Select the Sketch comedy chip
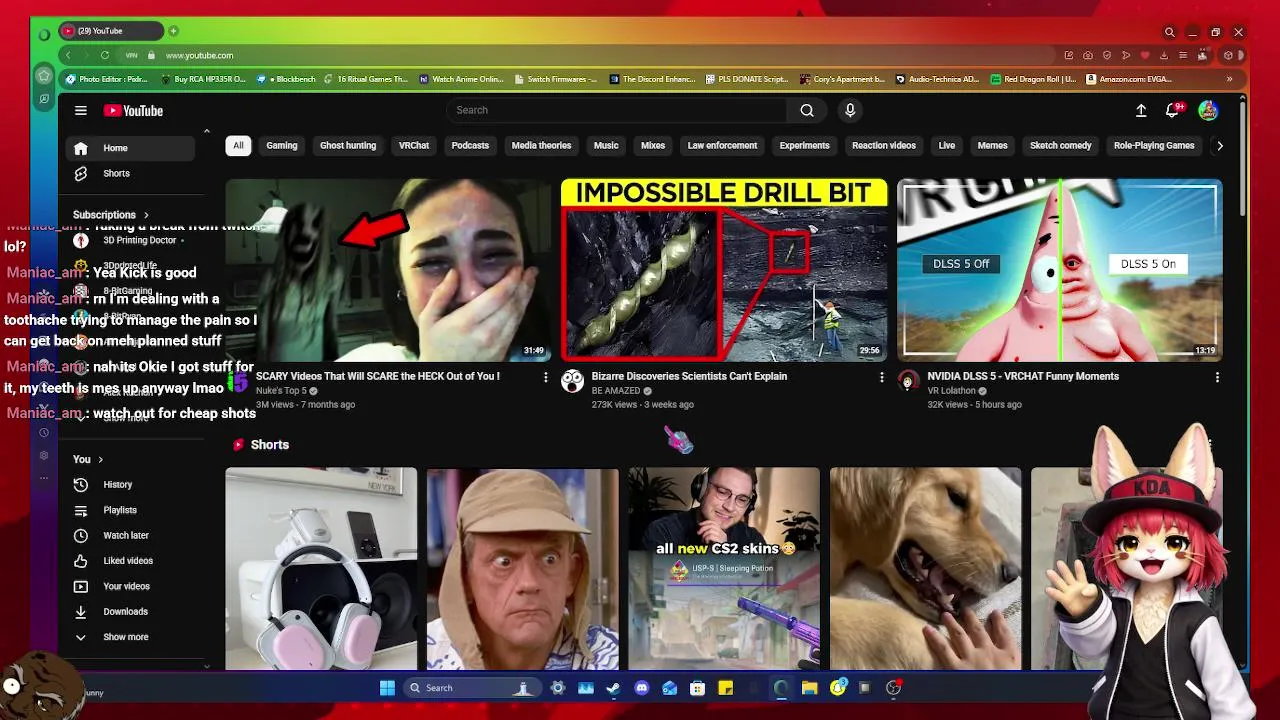 click(x=1061, y=146)
